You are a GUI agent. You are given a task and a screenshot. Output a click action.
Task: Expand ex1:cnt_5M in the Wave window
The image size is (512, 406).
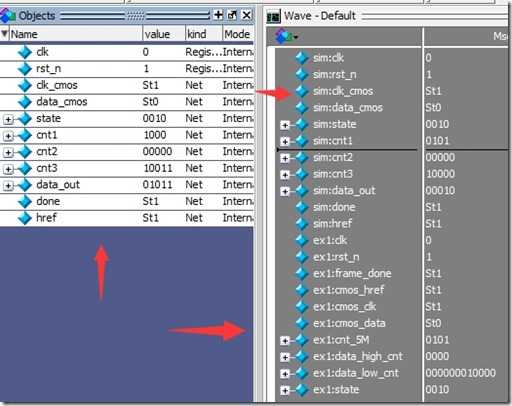[x=285, y=341]
